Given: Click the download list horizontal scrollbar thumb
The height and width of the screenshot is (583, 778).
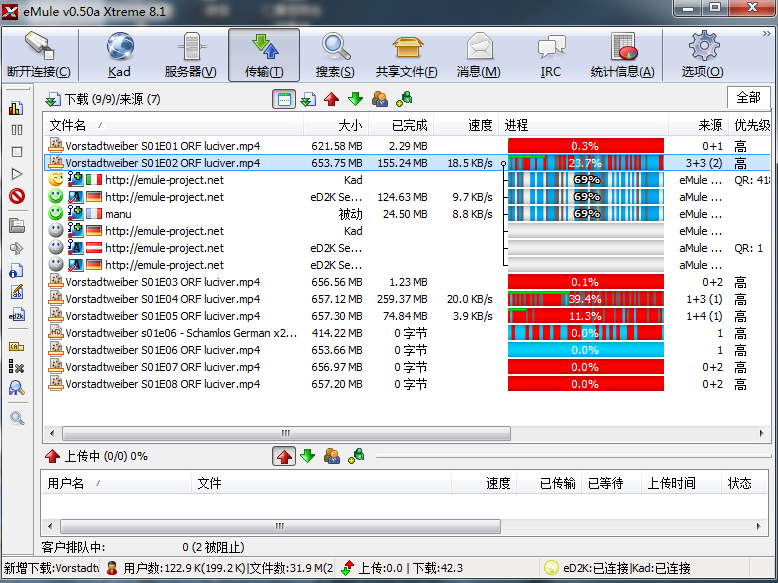Looking at the screenshot, I should point(286,433).
